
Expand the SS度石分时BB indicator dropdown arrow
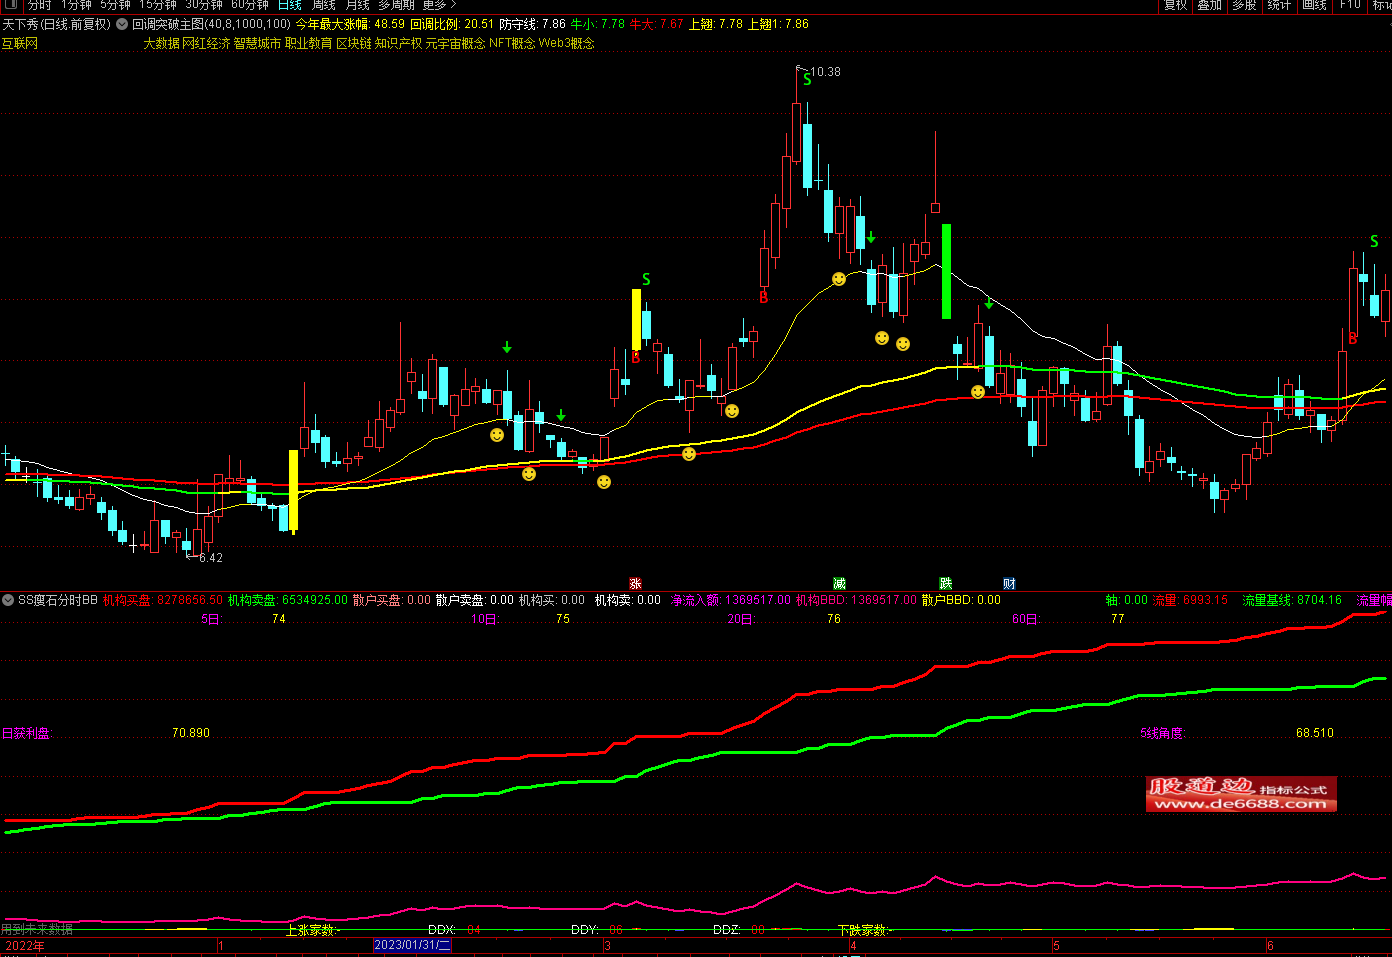click(x=8, y=600)
